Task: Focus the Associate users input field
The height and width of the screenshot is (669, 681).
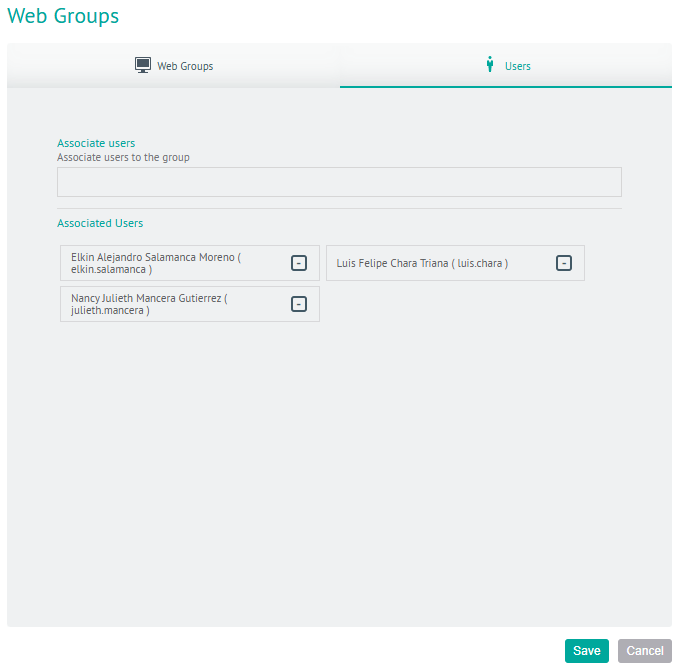Action: (339, 182)
